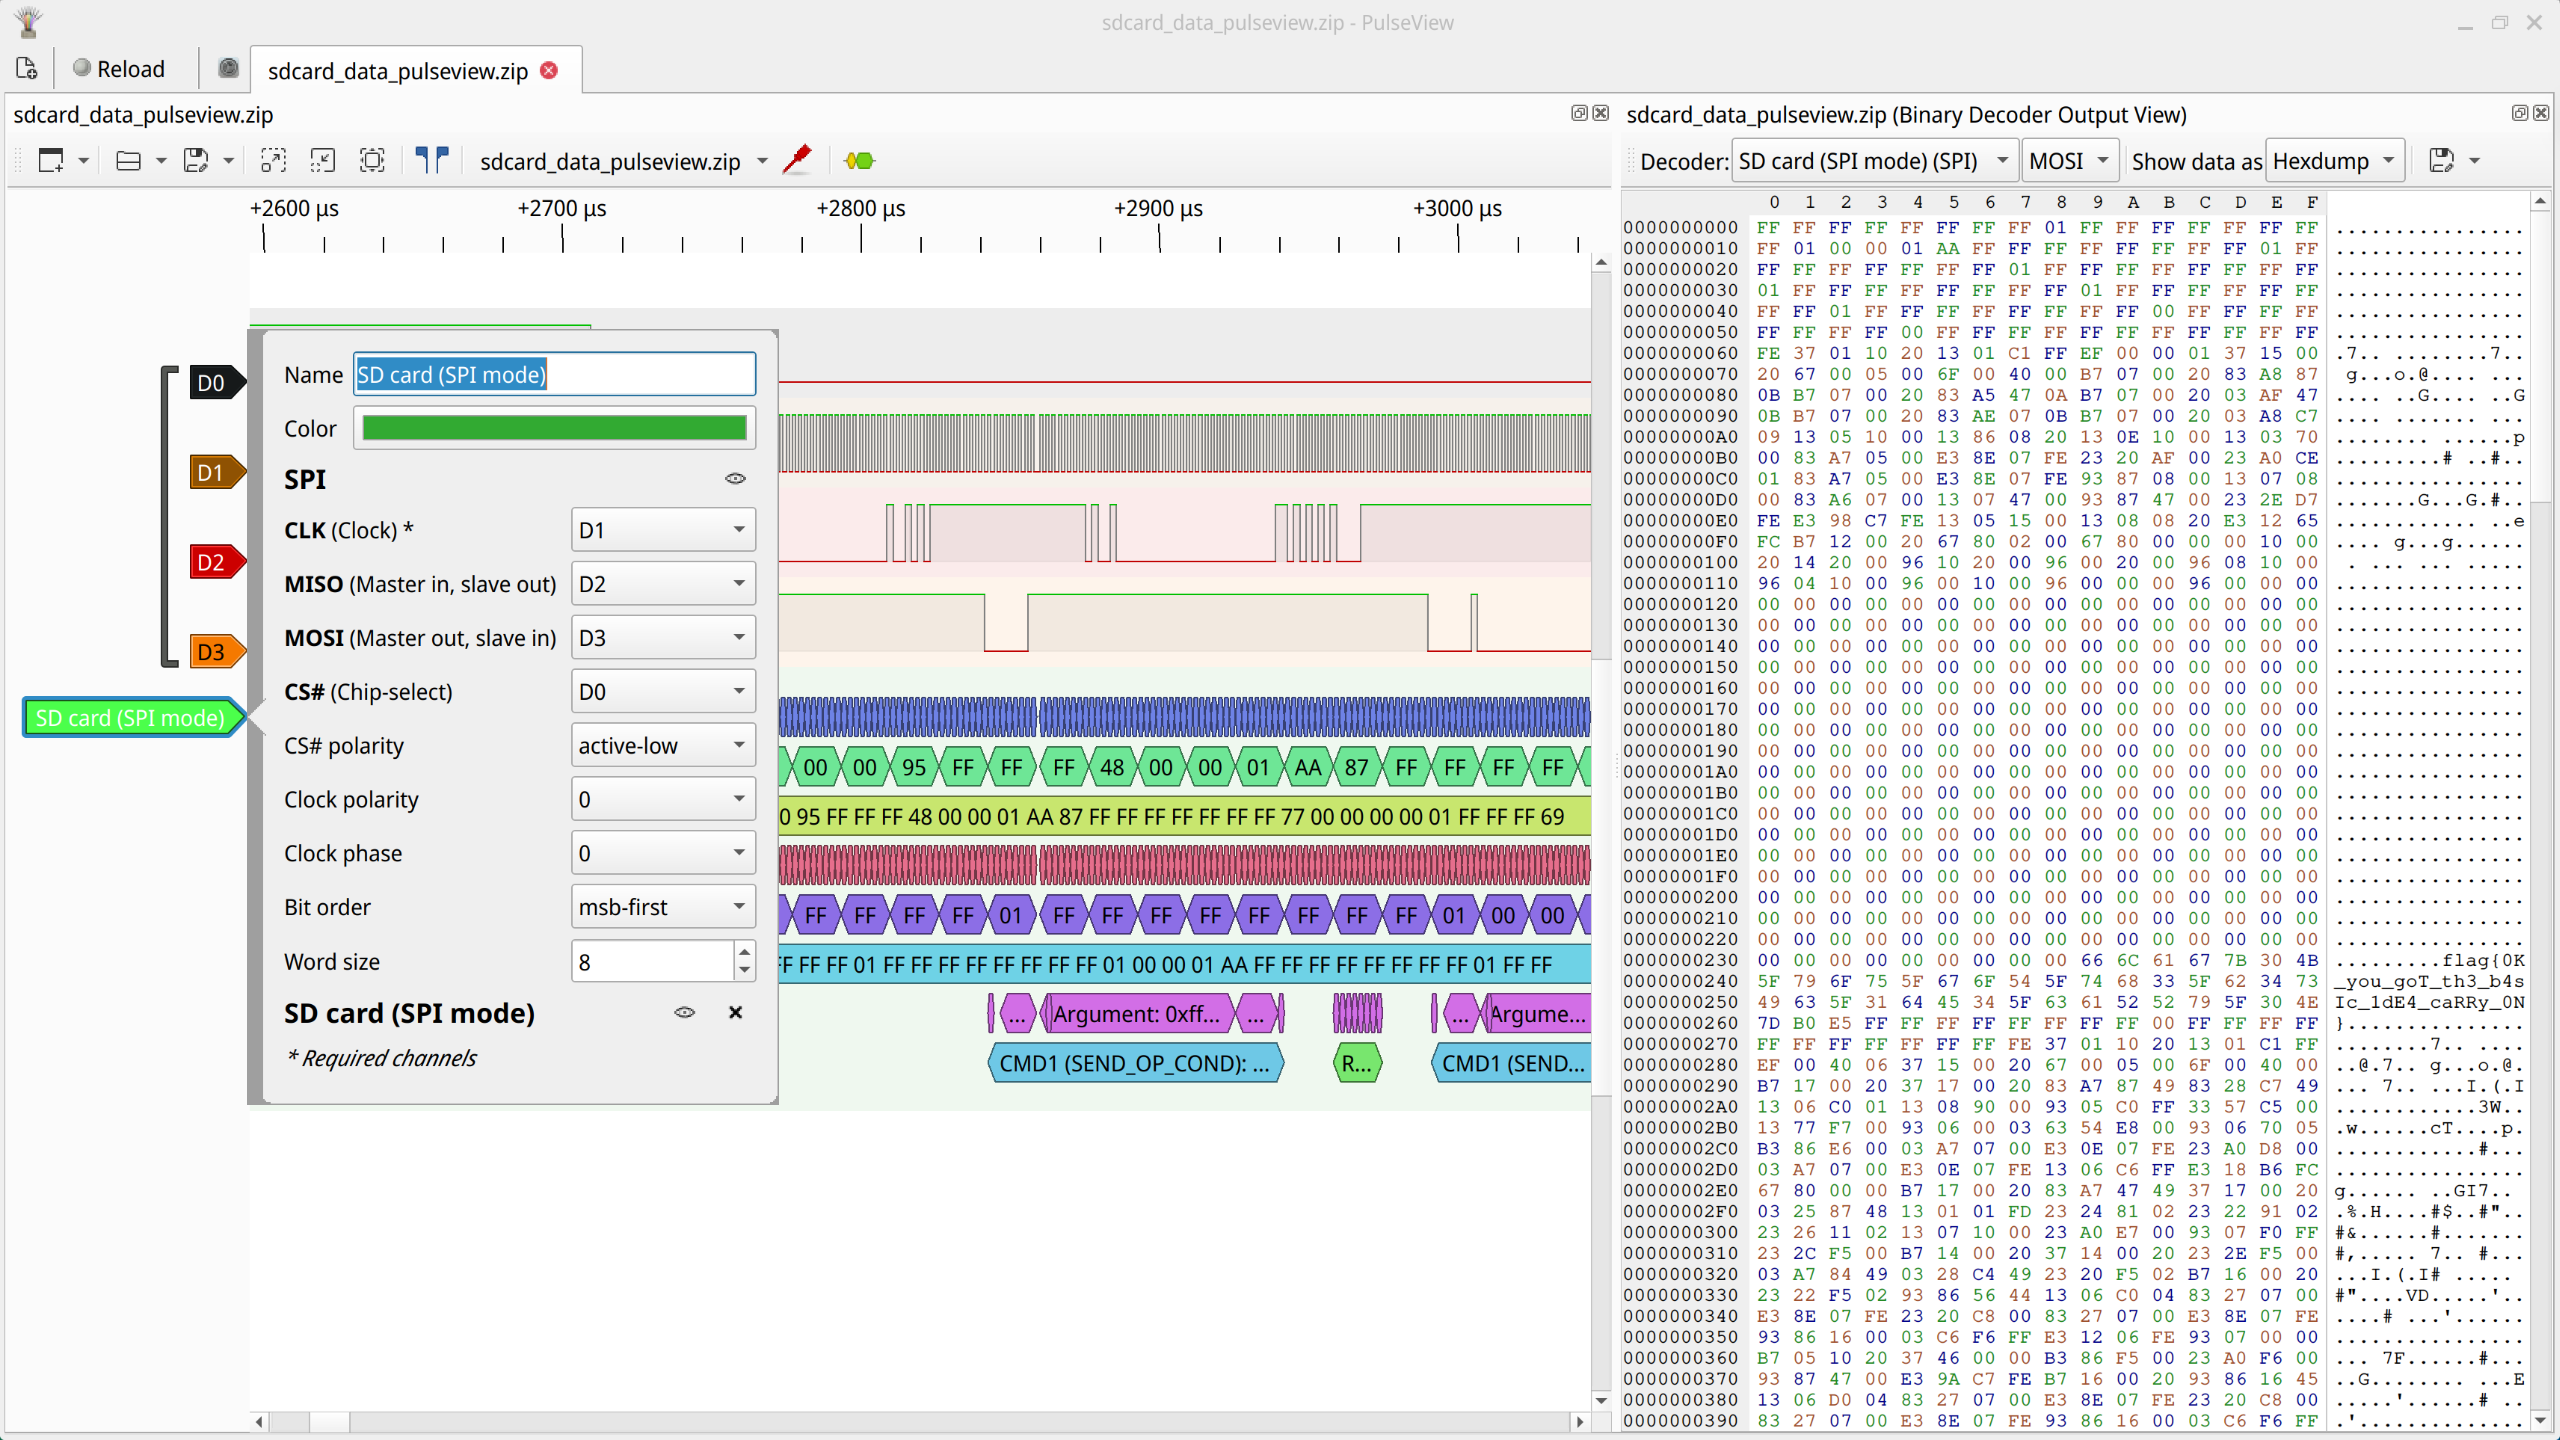This screenshot has height=1440, width=2560.
Task: Open the green Color swatch picker
Action: 554,428
